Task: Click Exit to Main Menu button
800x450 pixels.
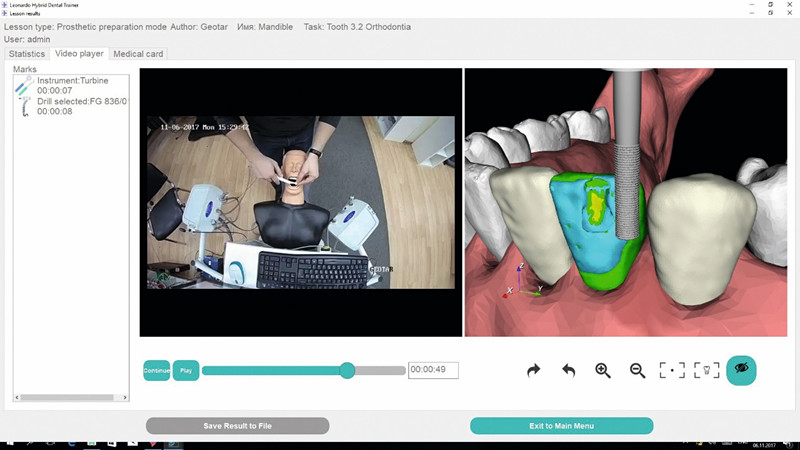Action: tap(562, 426)
